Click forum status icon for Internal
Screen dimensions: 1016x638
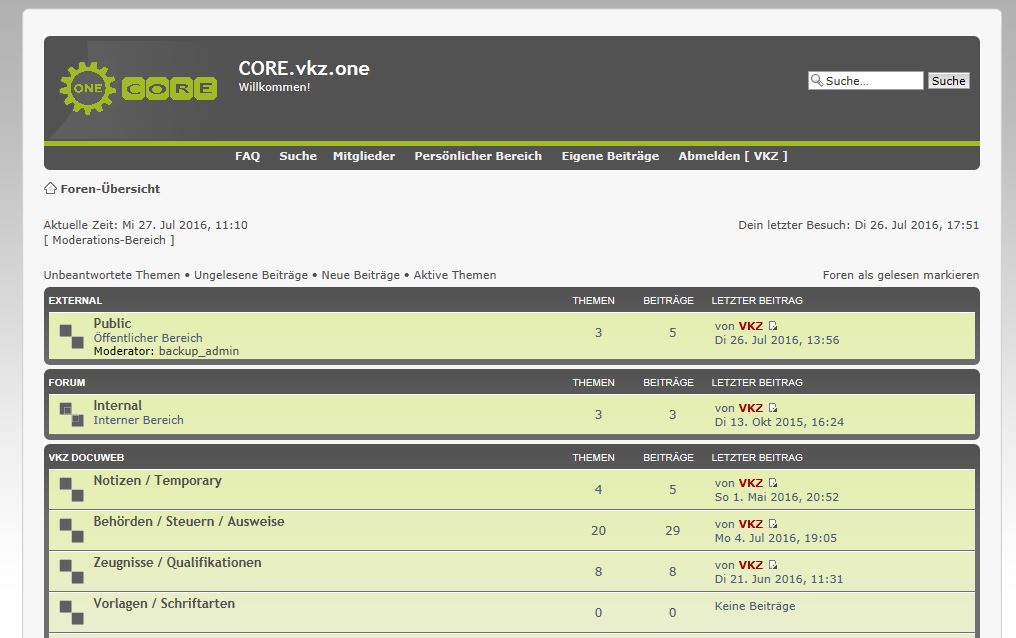pyautogui.click(x=71, y=414)
